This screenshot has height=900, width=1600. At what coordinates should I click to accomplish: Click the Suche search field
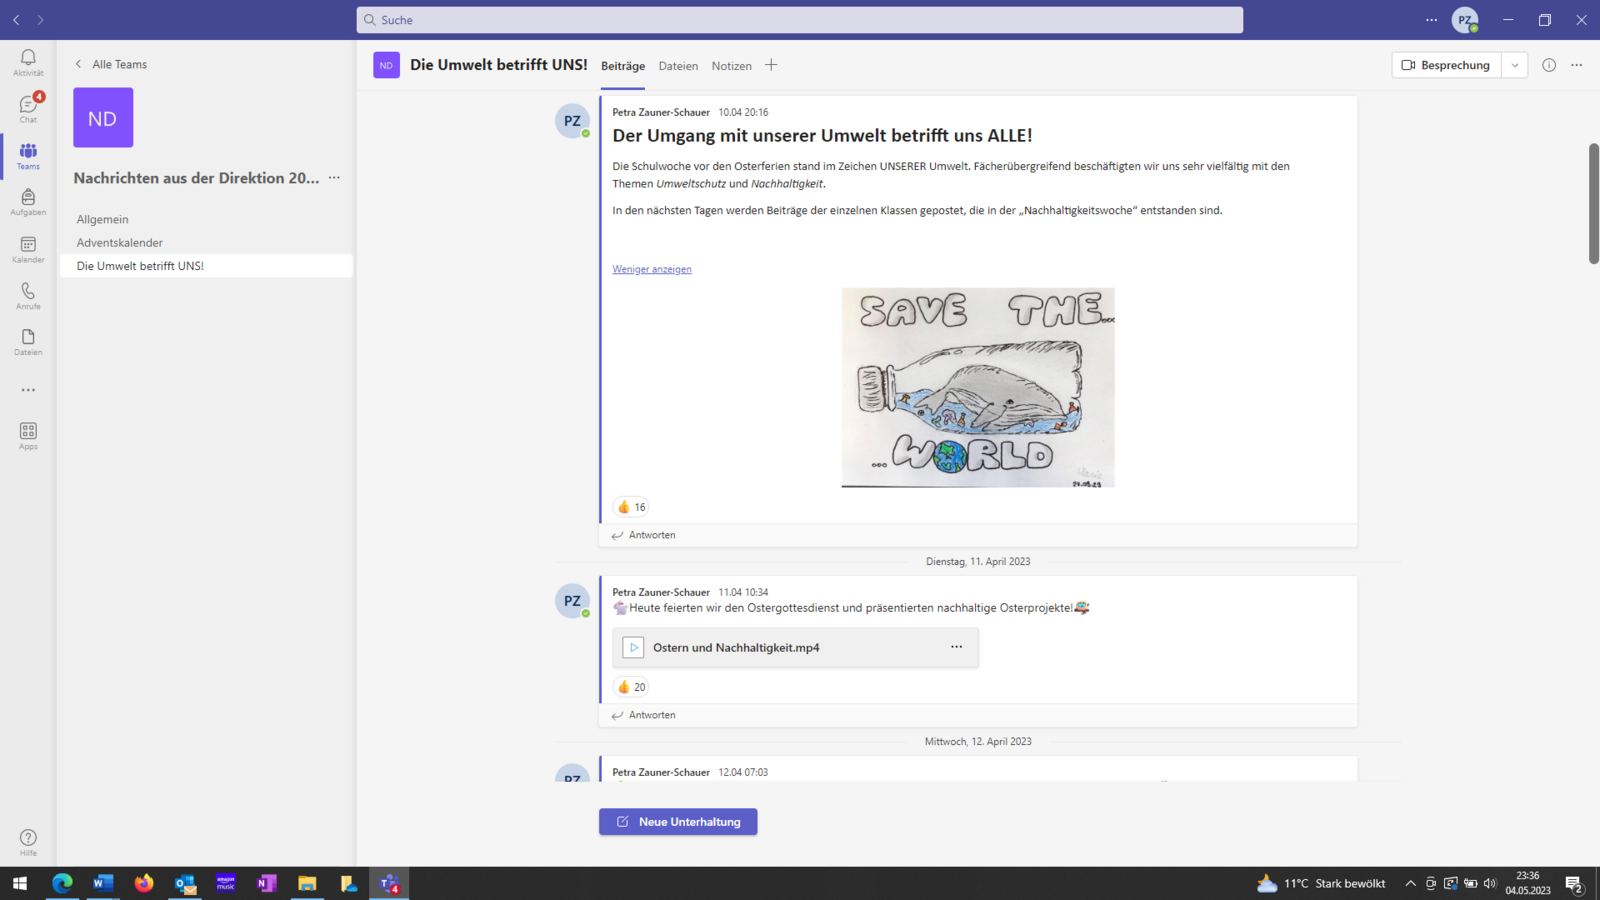(800, 20)
